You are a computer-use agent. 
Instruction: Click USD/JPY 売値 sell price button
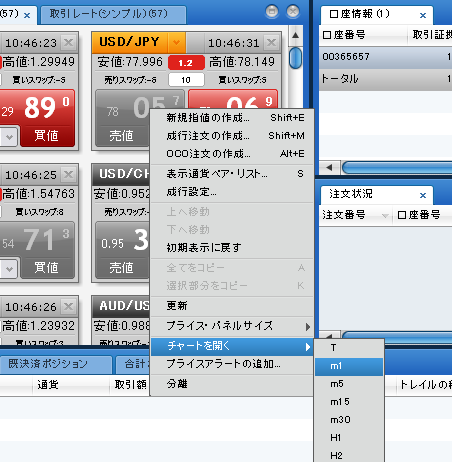(x=122, y=118)
